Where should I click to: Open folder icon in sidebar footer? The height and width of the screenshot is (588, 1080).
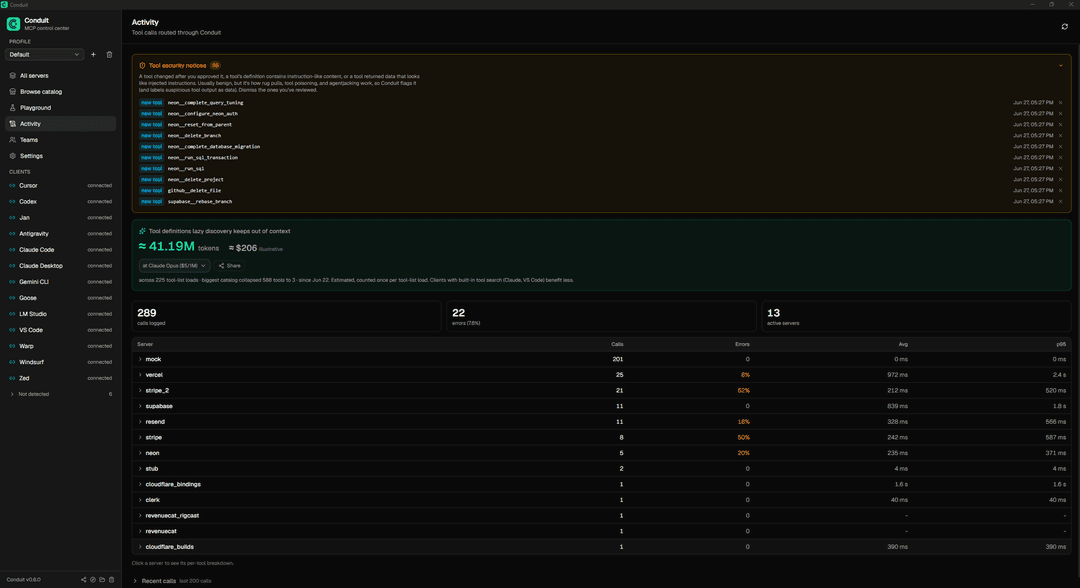click(102, 580)
